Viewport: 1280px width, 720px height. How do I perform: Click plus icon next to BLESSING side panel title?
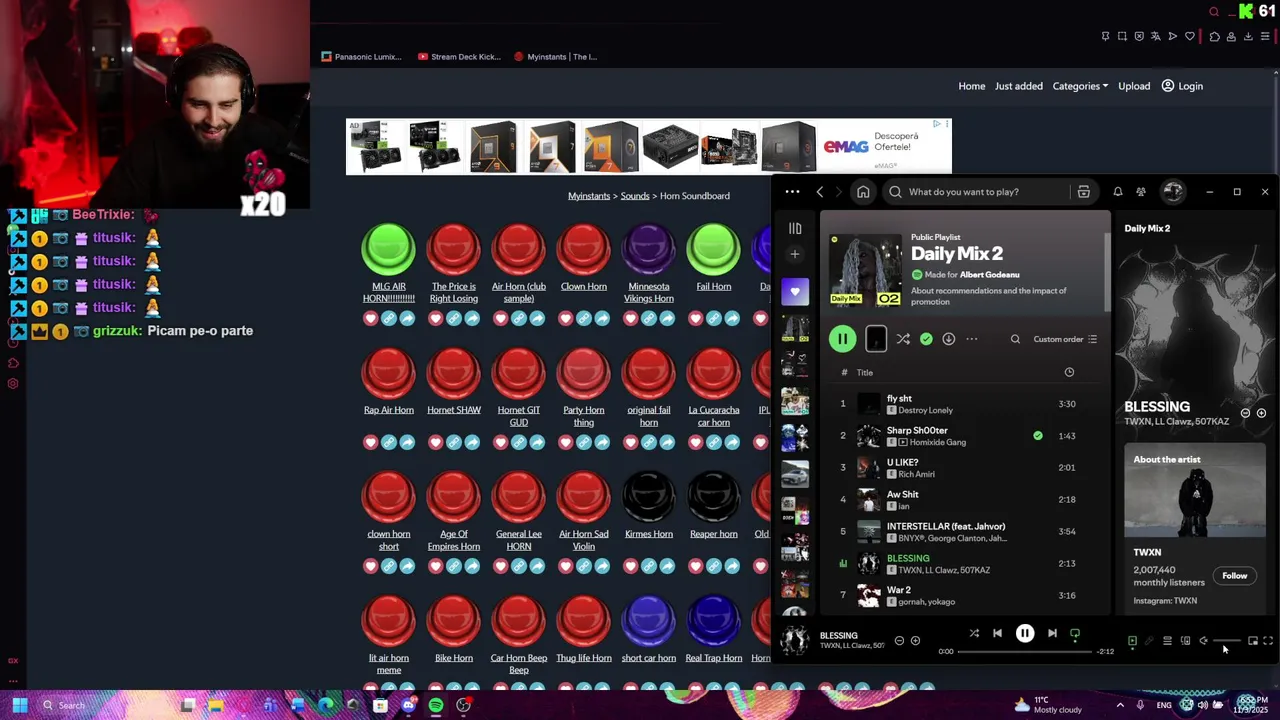(1261, 413)
